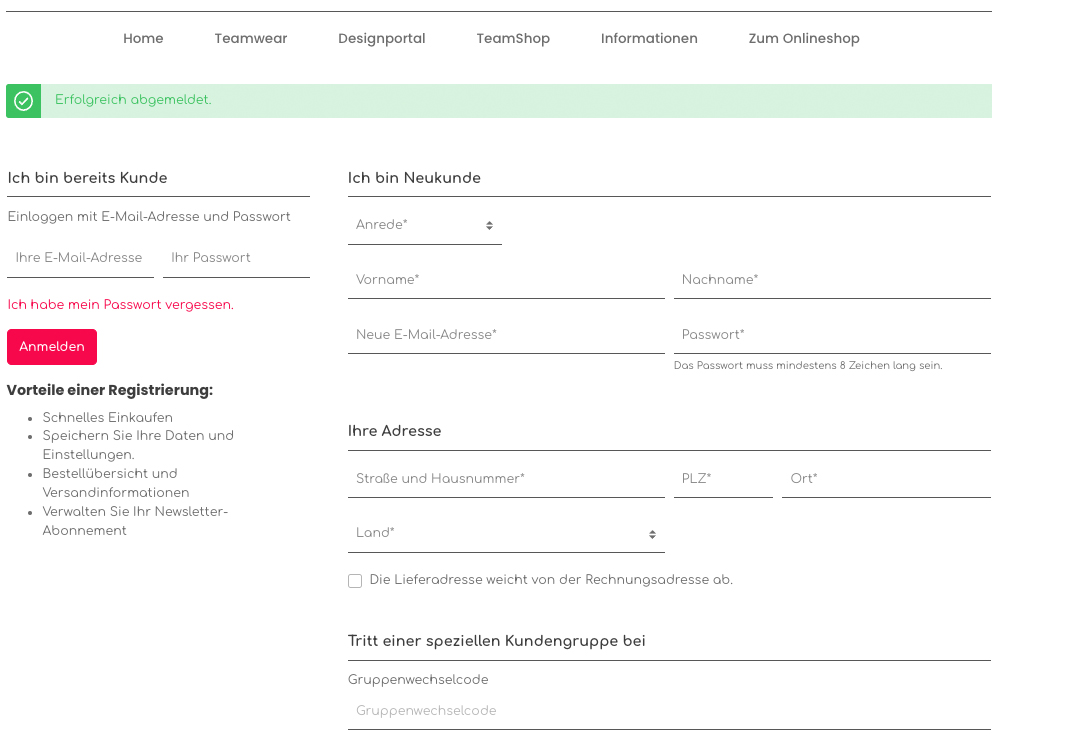Focus the Ihr Passwort login field
Viewport: 1079px width, 736px height.
pyautogui.click(x=237, y=258)
